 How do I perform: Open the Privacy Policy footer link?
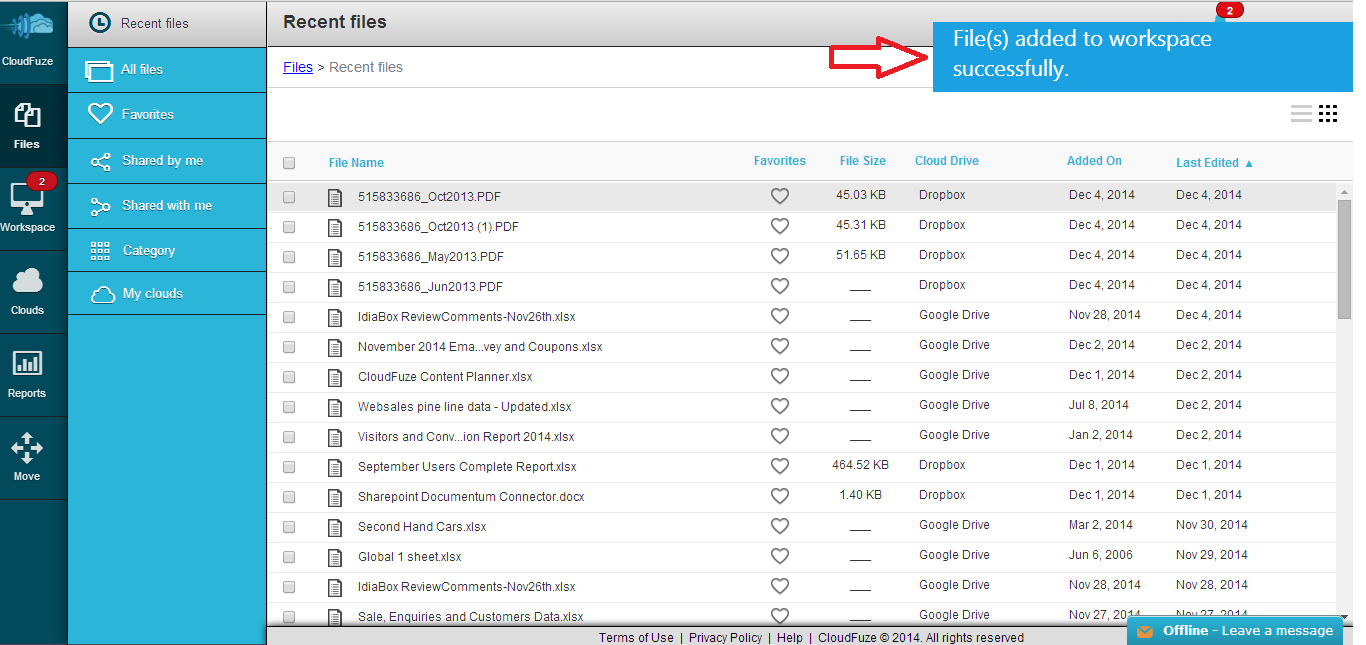click(x=725, y=637)
